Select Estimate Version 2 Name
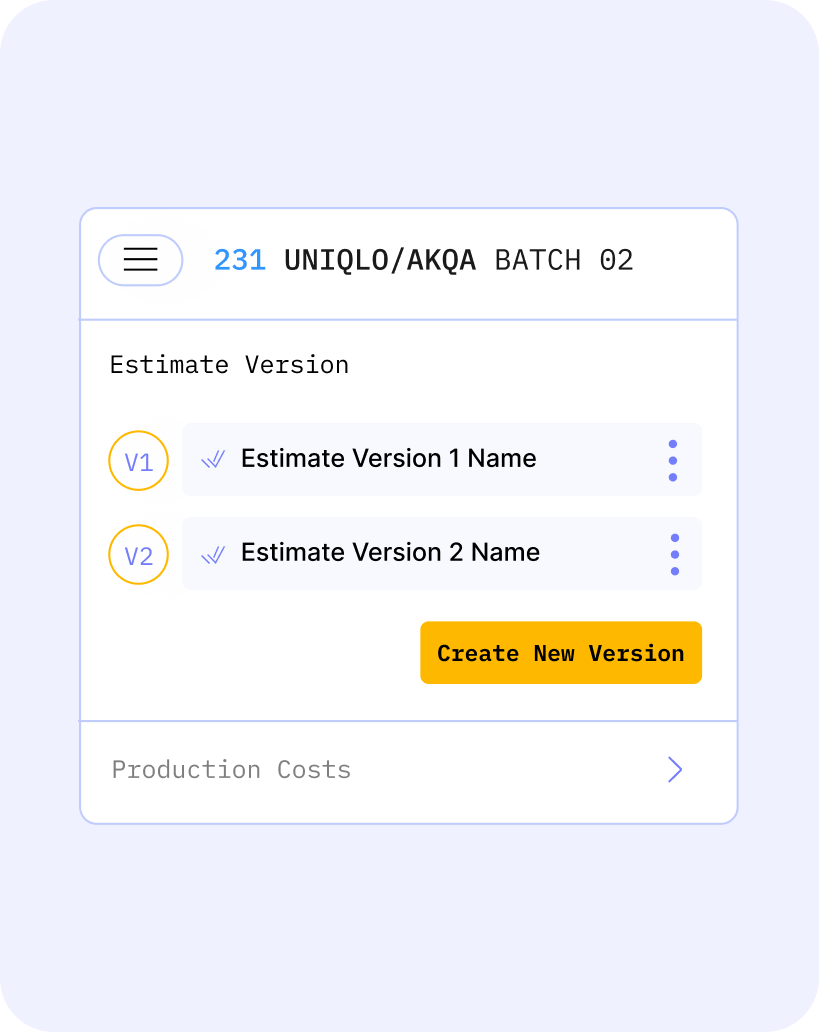Image resolution: width=819 pixels, height=1032 pixels. click(390, 552)
